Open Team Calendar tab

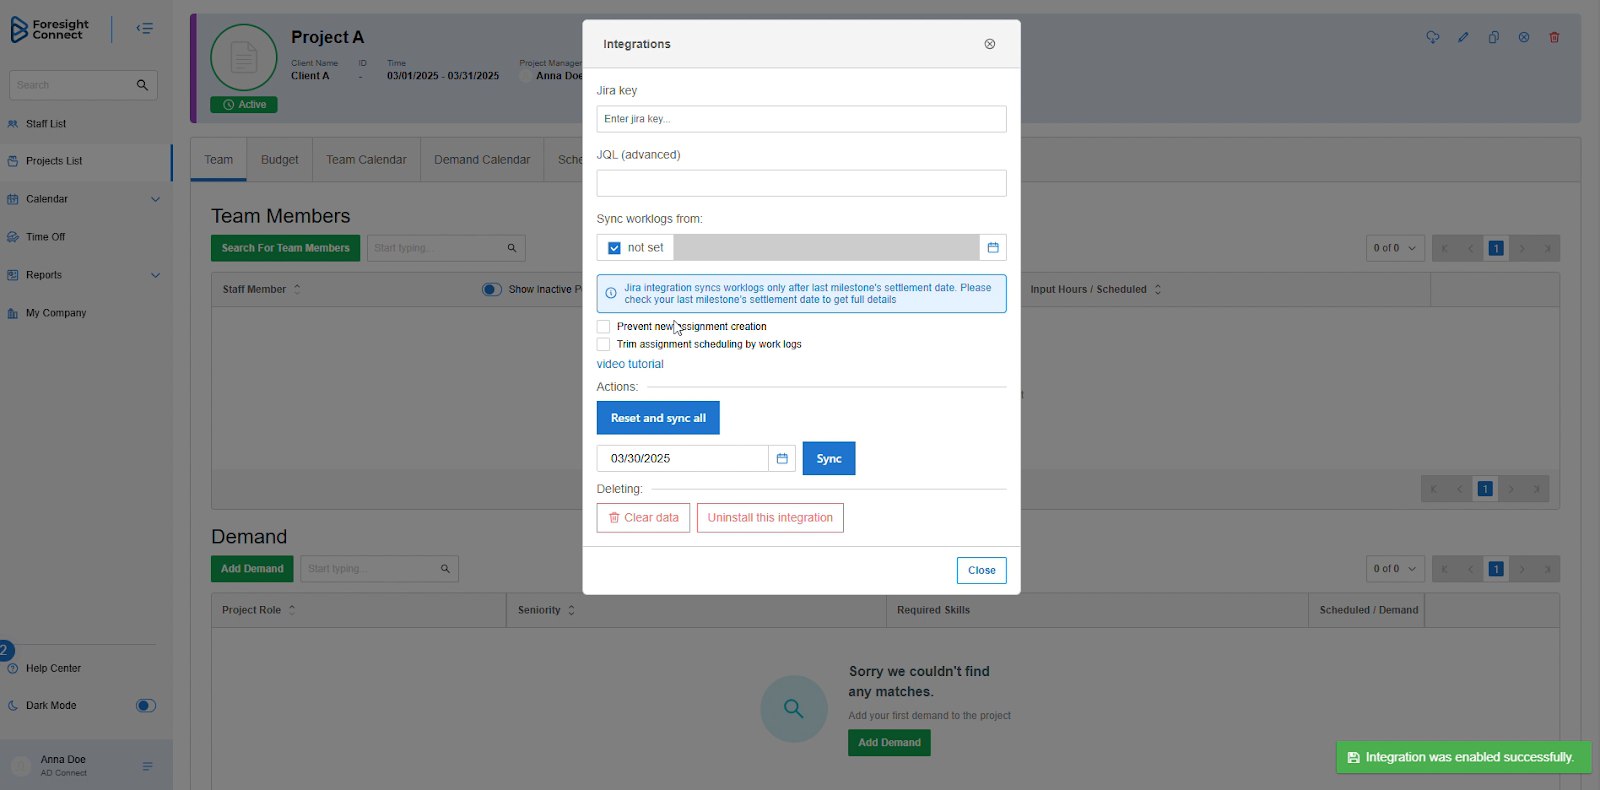coord(366,160)
